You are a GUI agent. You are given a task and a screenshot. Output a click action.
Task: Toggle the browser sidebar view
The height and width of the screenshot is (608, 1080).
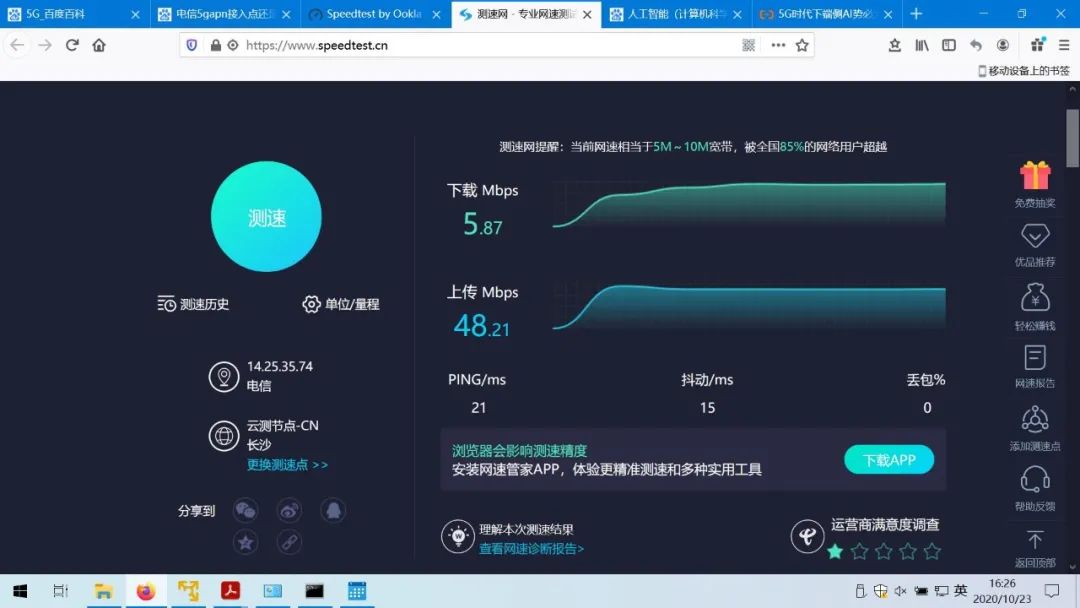pyautogui.click(x=948, y=45)
